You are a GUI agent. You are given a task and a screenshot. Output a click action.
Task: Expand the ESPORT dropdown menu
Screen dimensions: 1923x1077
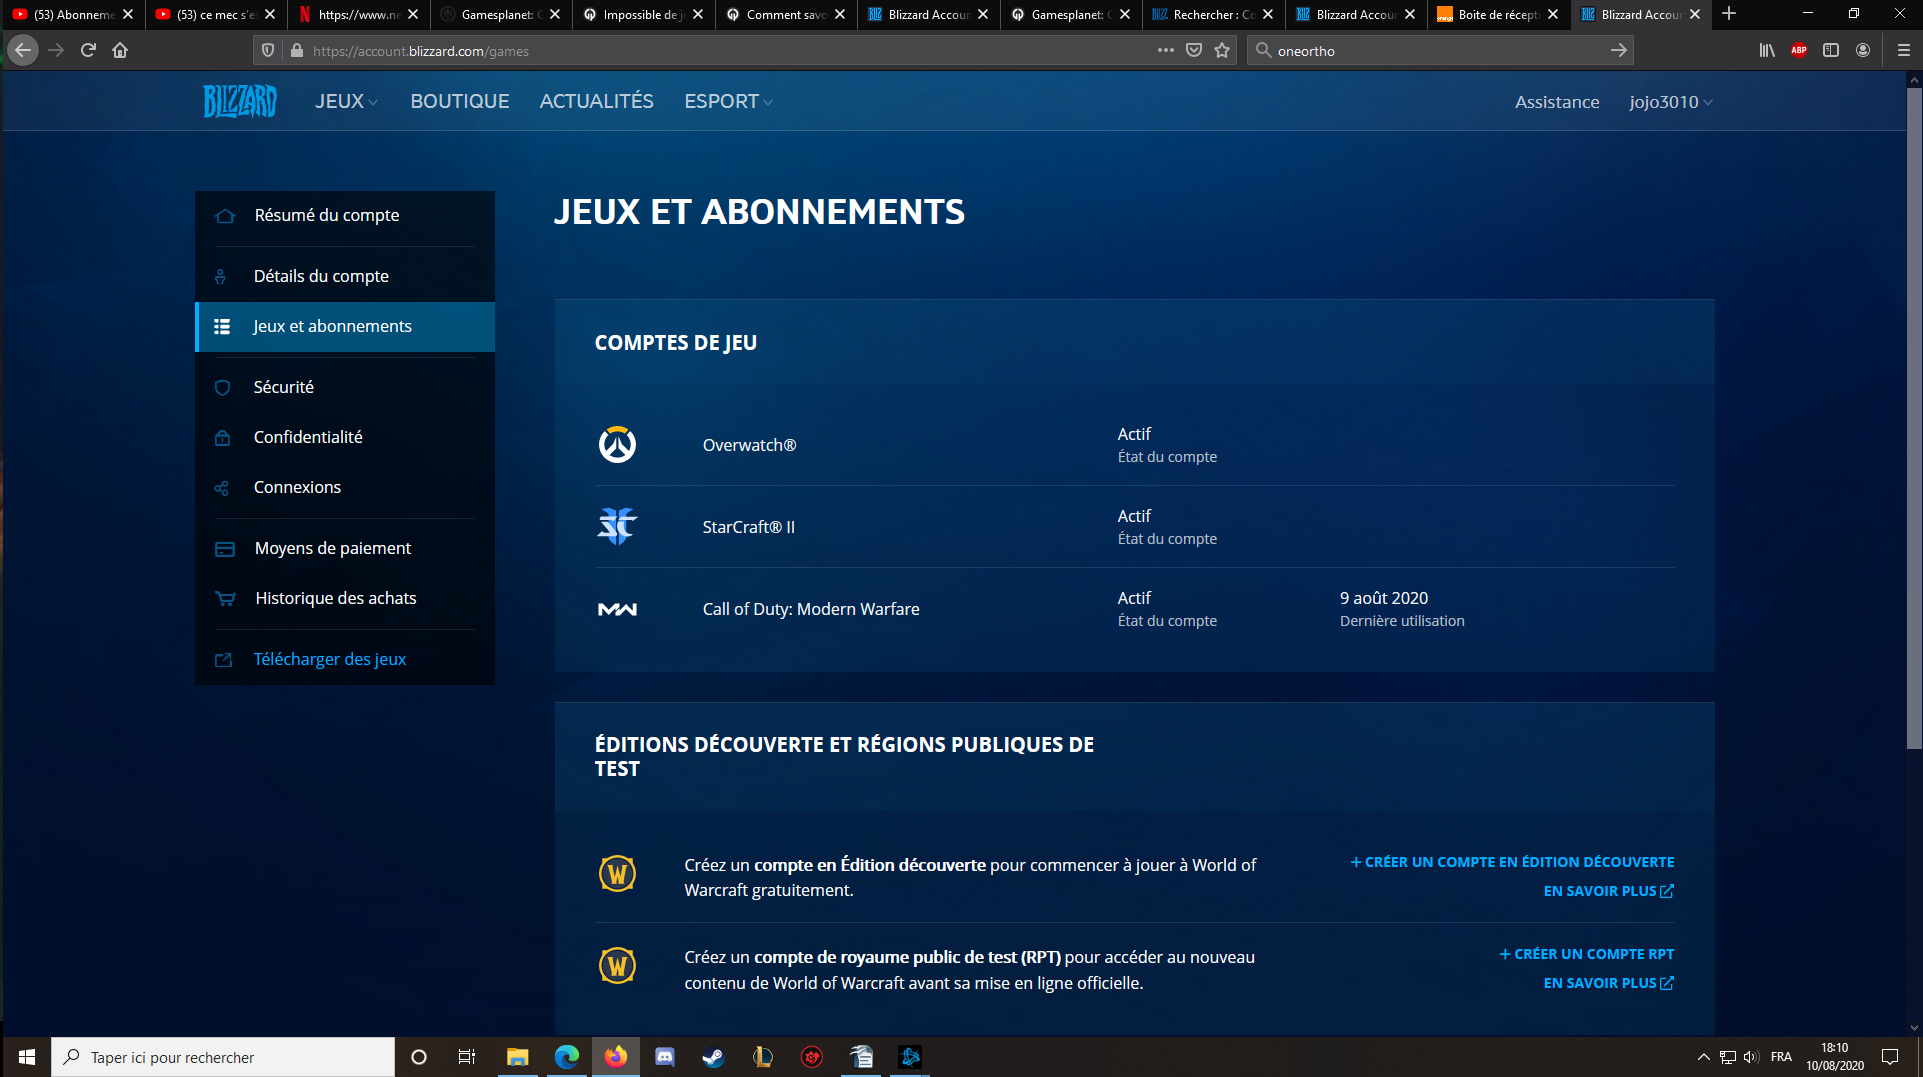(728, 101)
